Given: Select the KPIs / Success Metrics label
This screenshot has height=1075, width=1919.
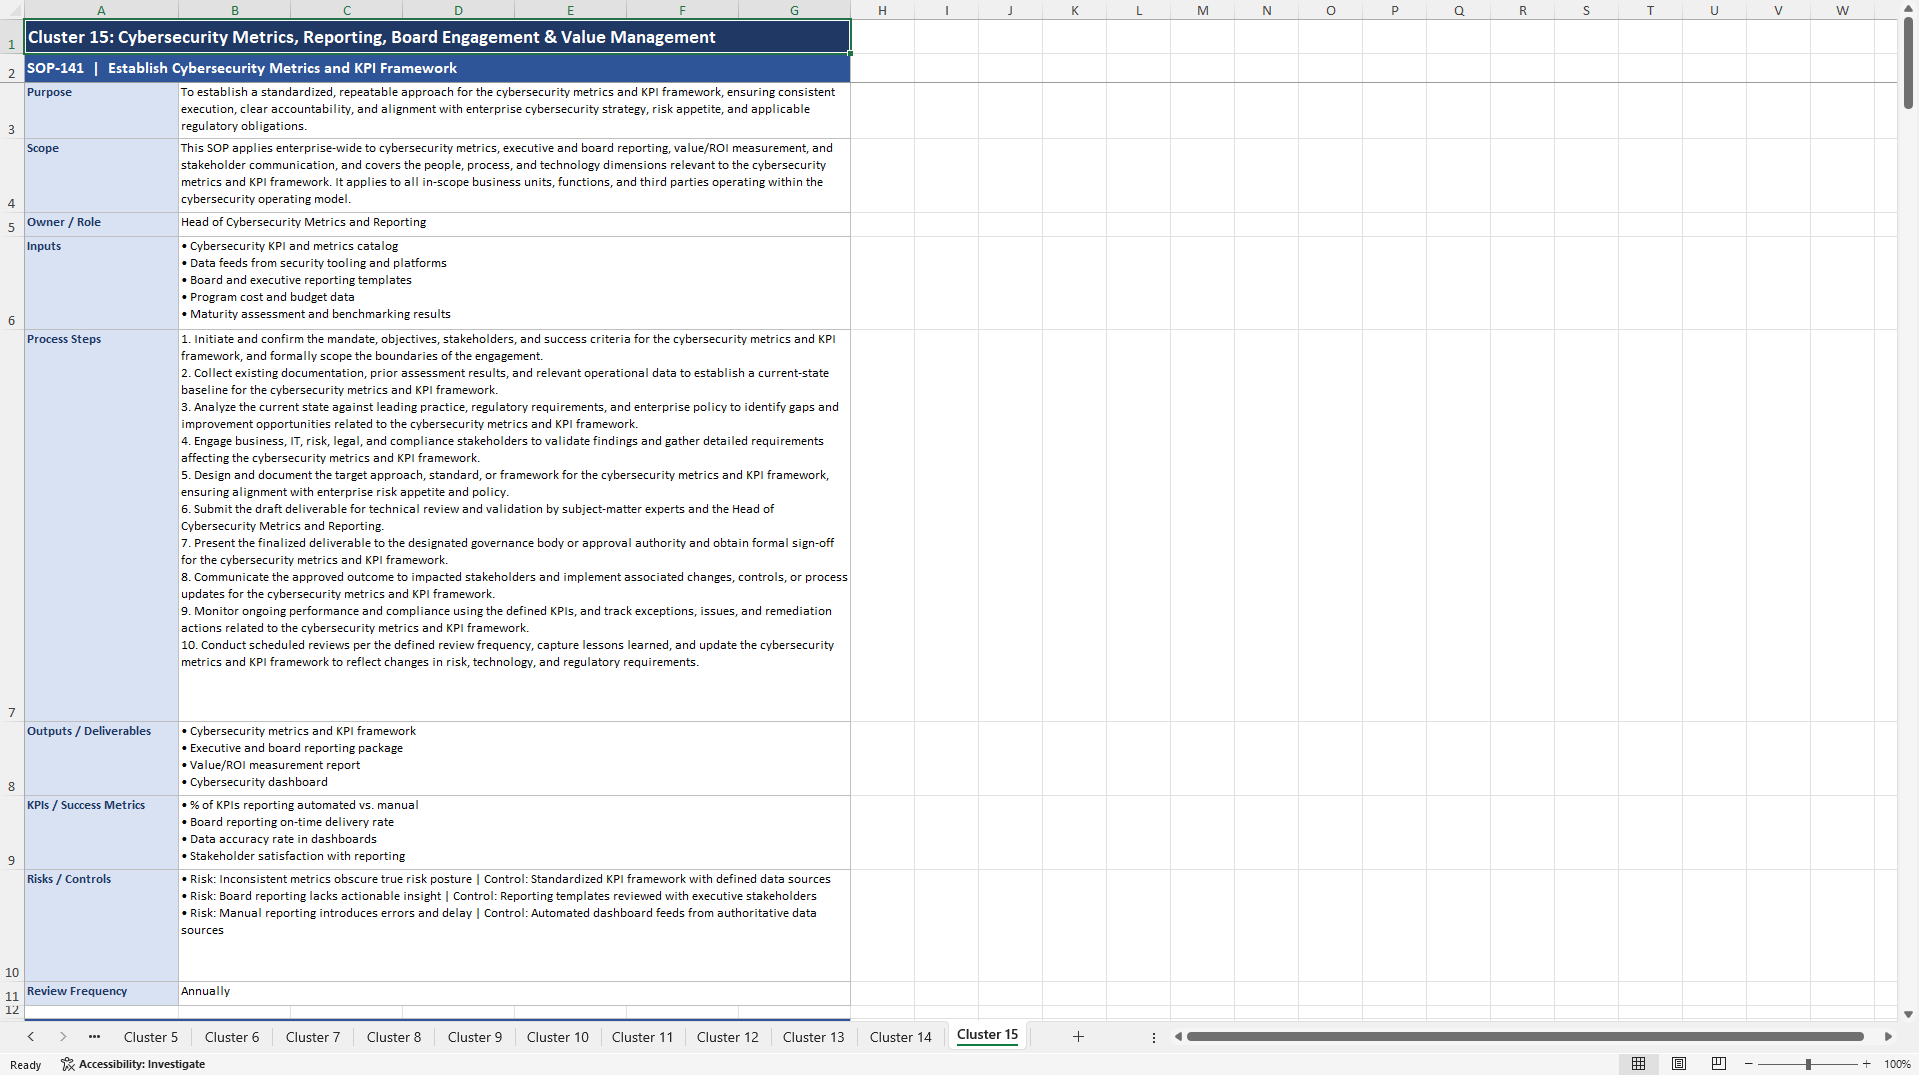Looking at the screenshot, I should 101,832.
